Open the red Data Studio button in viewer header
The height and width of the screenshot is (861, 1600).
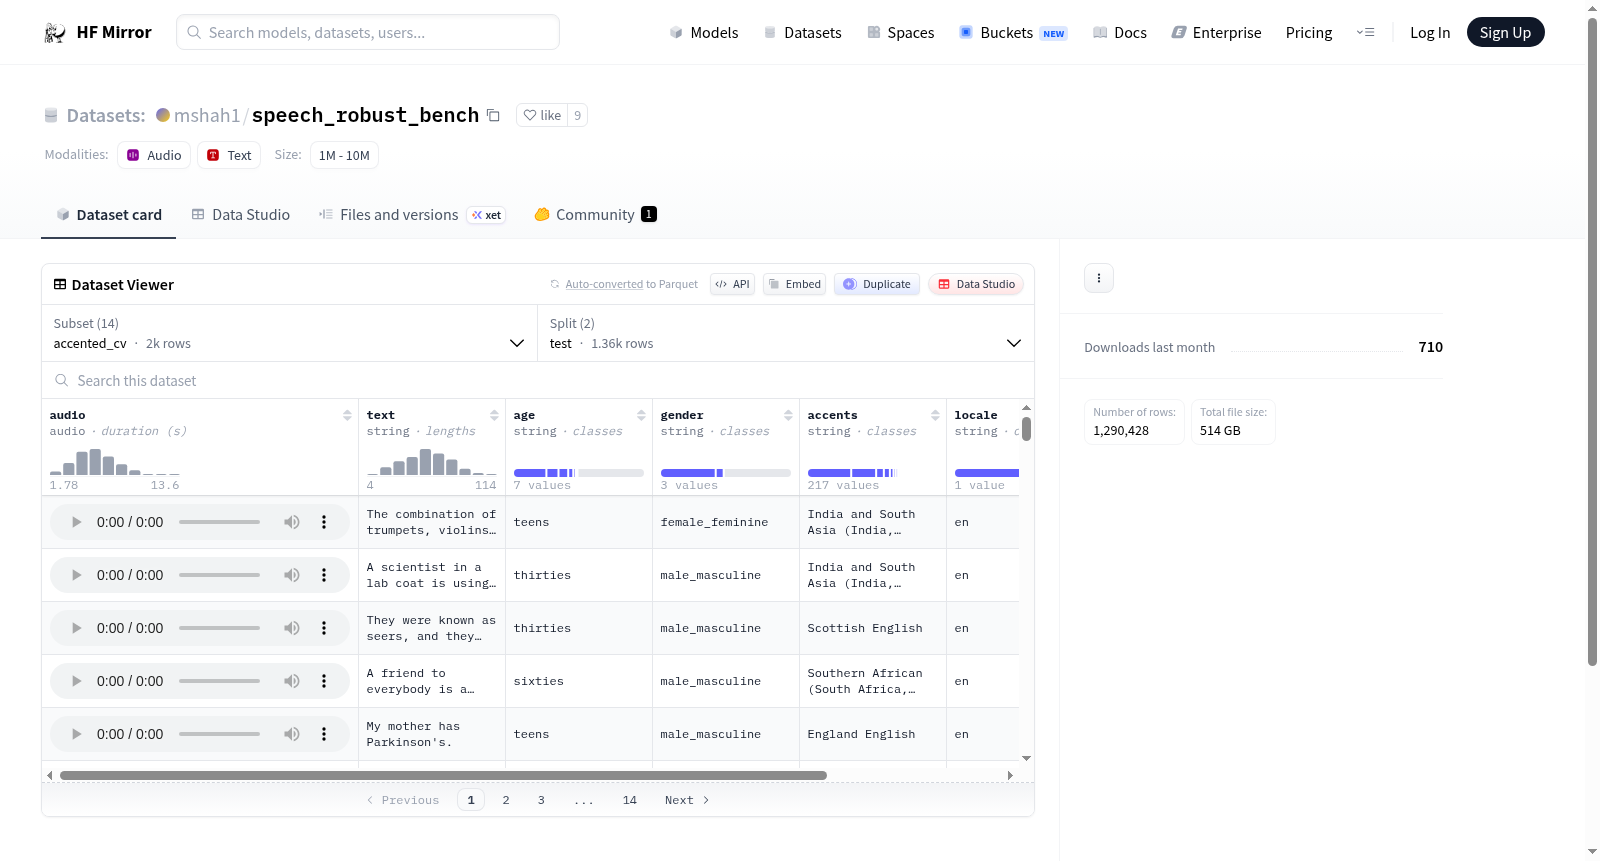pyautogui.click(x=976, y=284)
